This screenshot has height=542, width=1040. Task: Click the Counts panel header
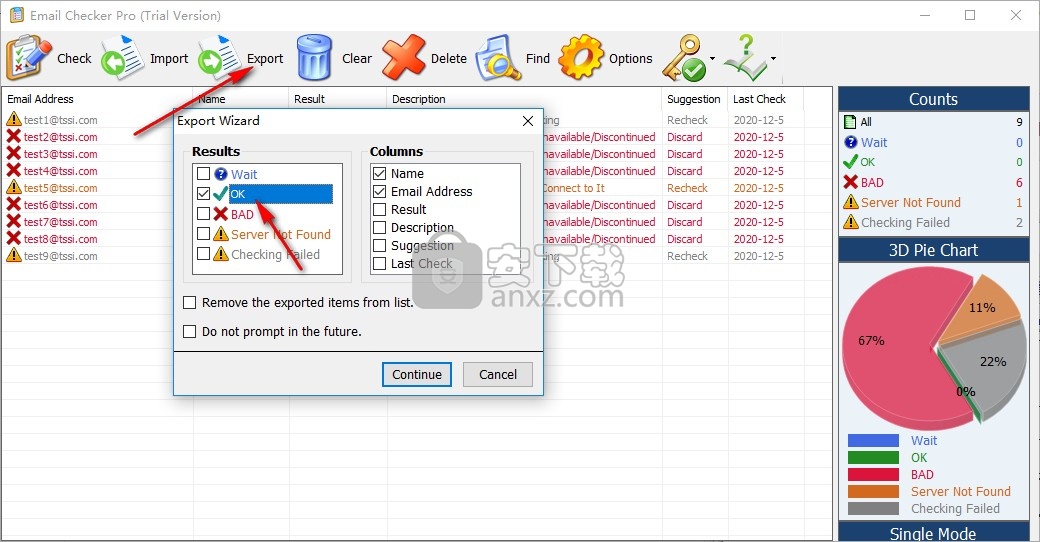[933, 99]
